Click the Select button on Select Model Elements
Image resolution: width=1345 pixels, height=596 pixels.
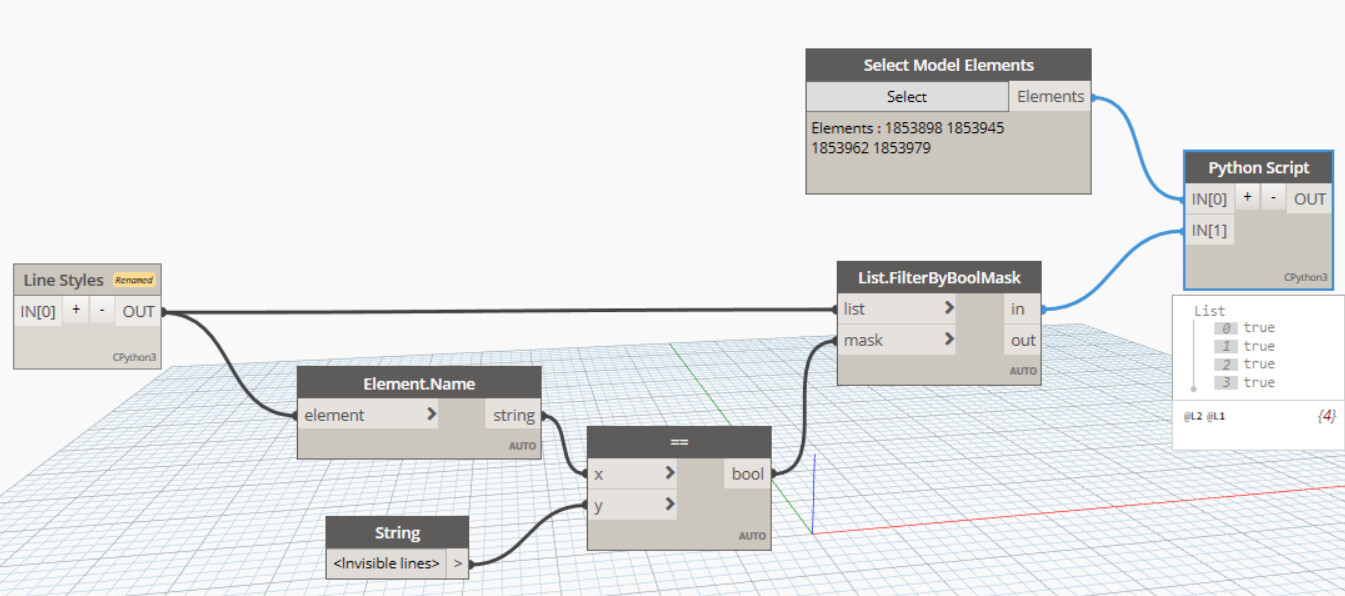906,96
